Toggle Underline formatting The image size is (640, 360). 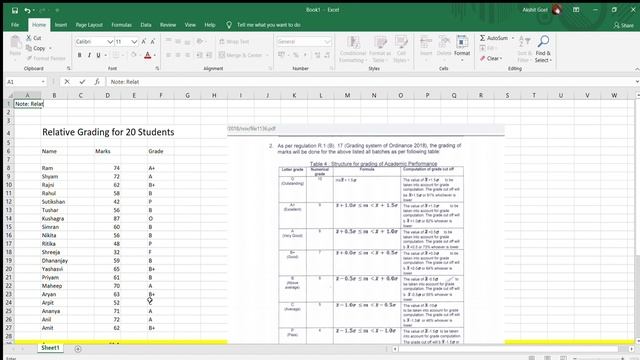[x=98, y=55]
